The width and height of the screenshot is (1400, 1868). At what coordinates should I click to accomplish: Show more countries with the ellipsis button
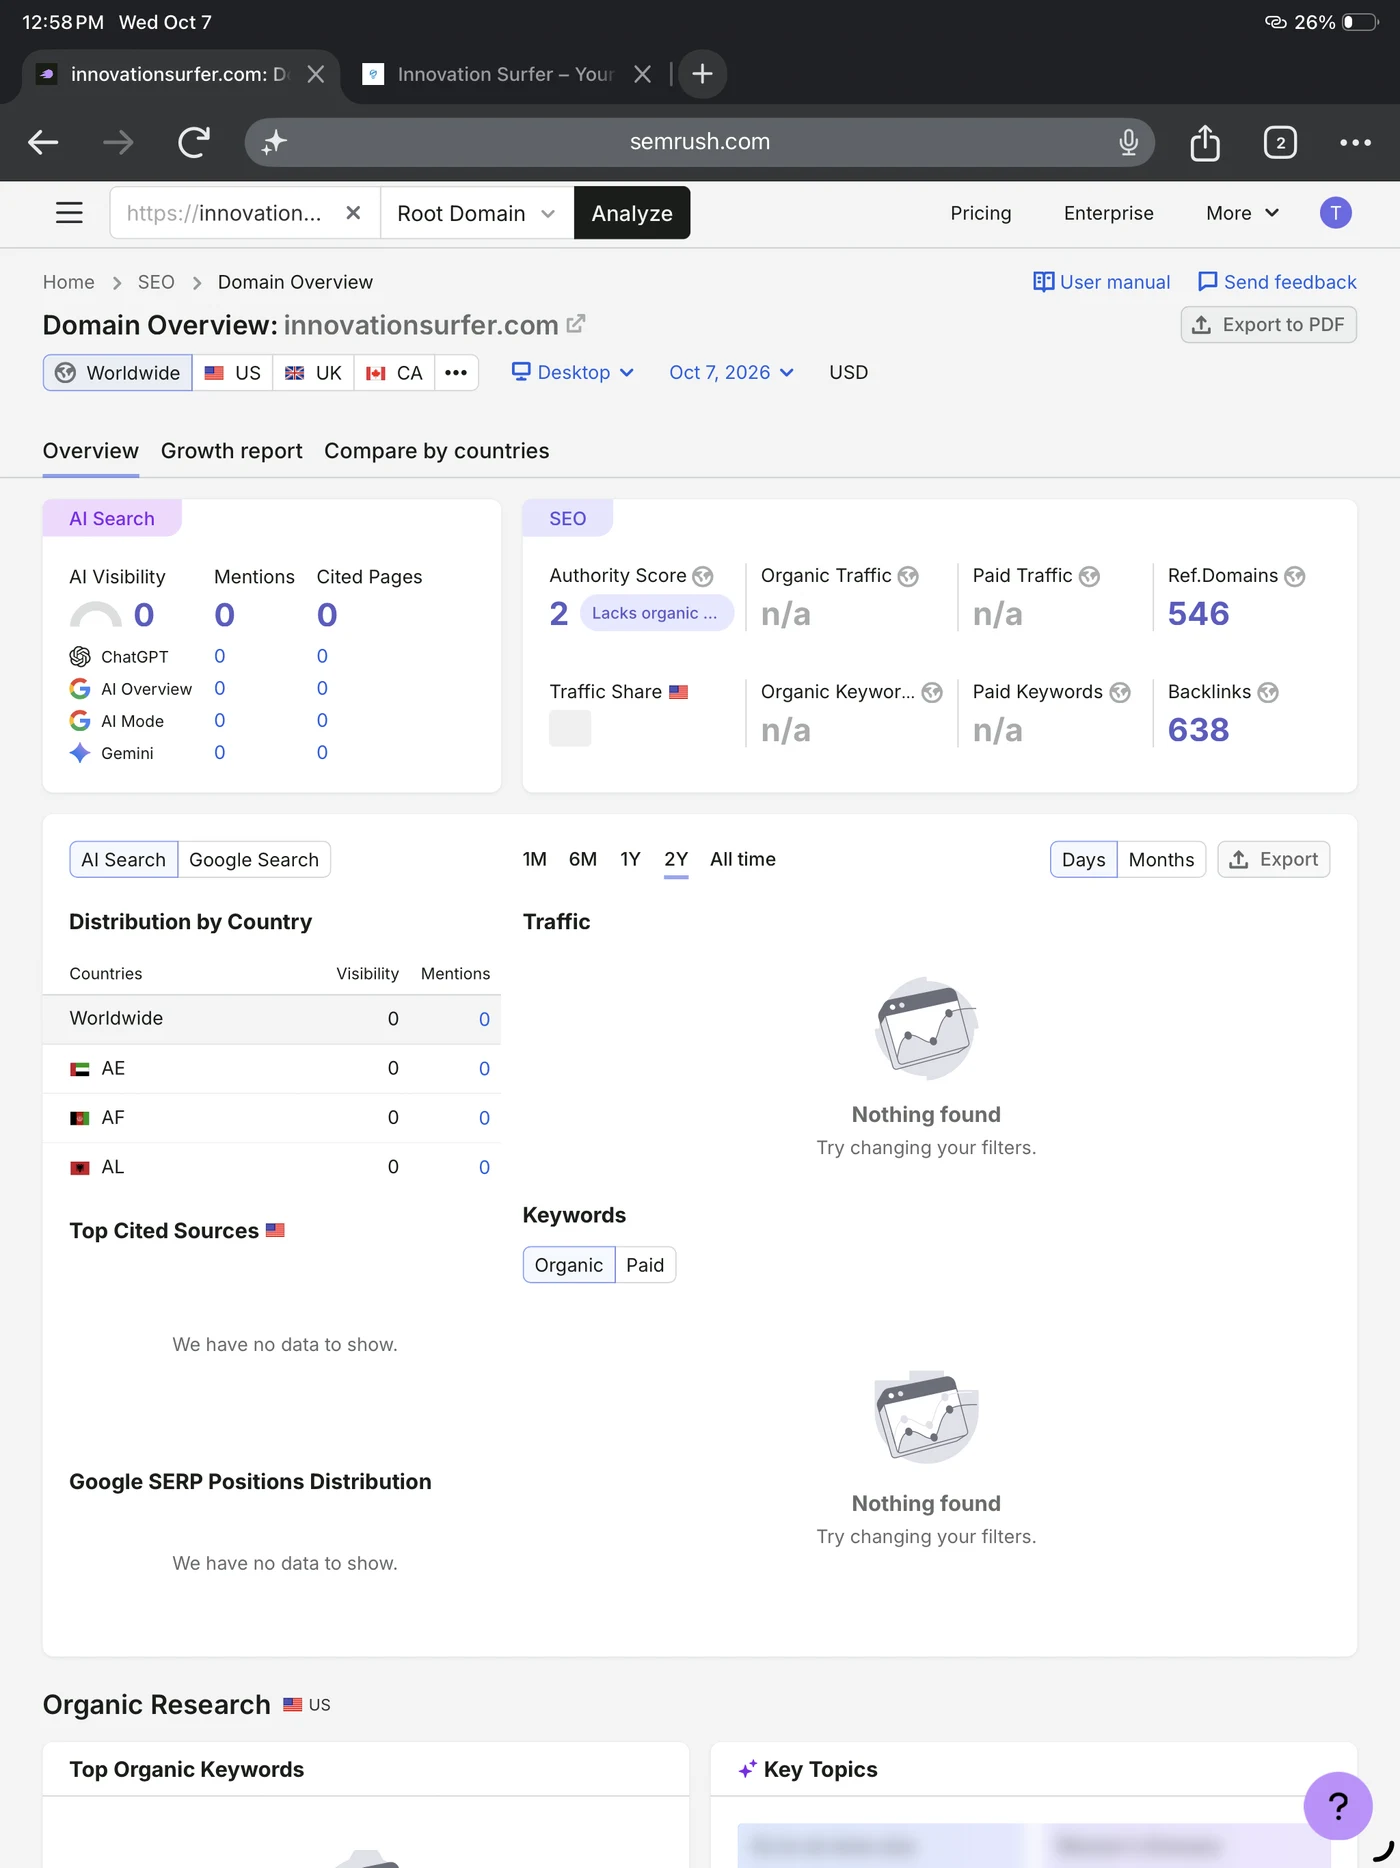456,373
